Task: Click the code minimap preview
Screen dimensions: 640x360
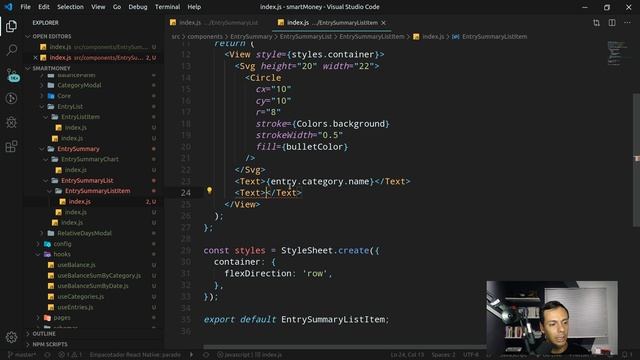Action: pos(618,53)
